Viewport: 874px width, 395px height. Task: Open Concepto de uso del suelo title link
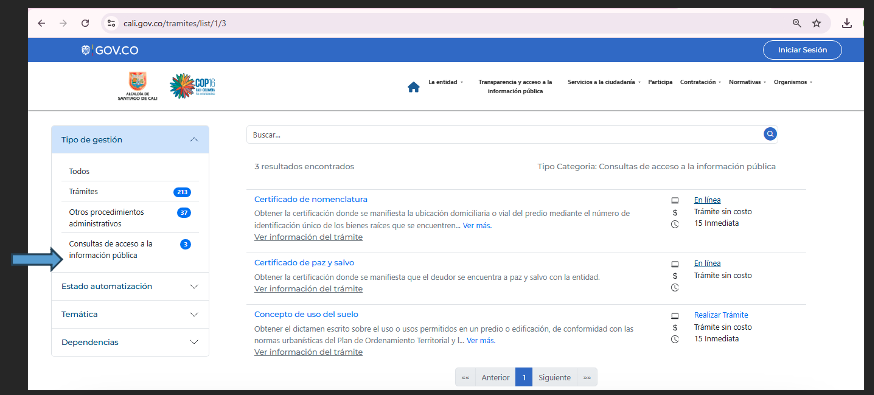(x=306, y=314)
